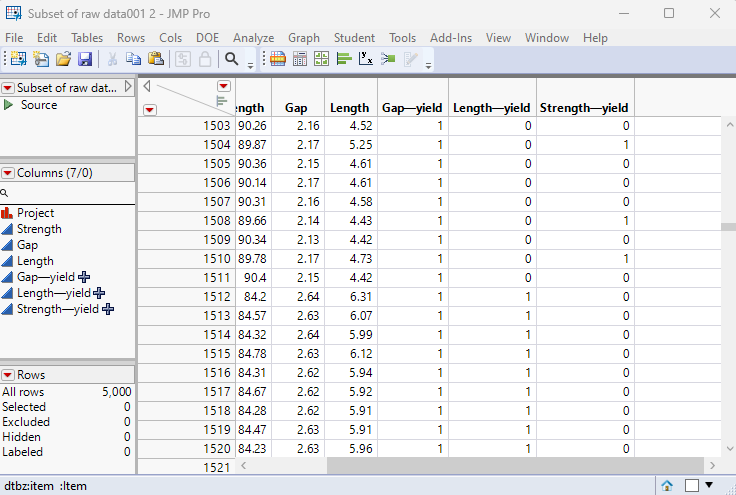Image resolution: width=736 pixels, height=495 pixels.
Task: Collapse the side panels with the triangle
Action: tap(148, 86)
